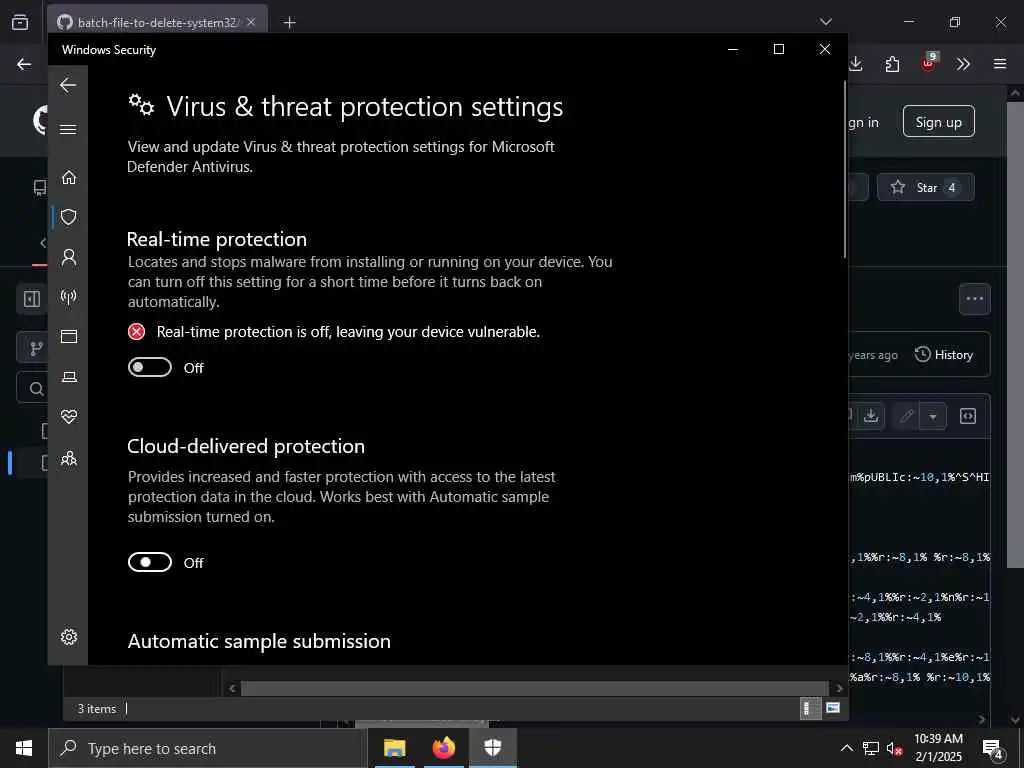This screenshot has height=768, width=1024.
Task: Open Account protection in the sidebar
Action: [69, 257]
